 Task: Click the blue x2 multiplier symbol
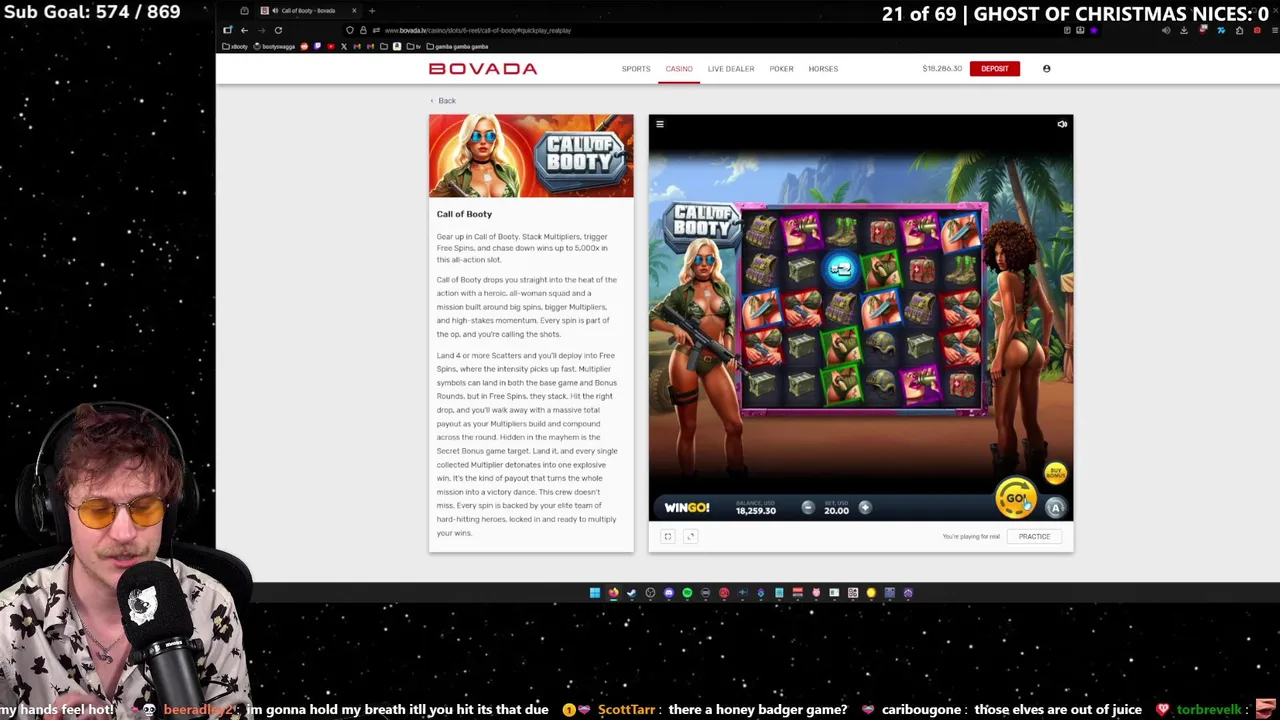click(840, 268)
